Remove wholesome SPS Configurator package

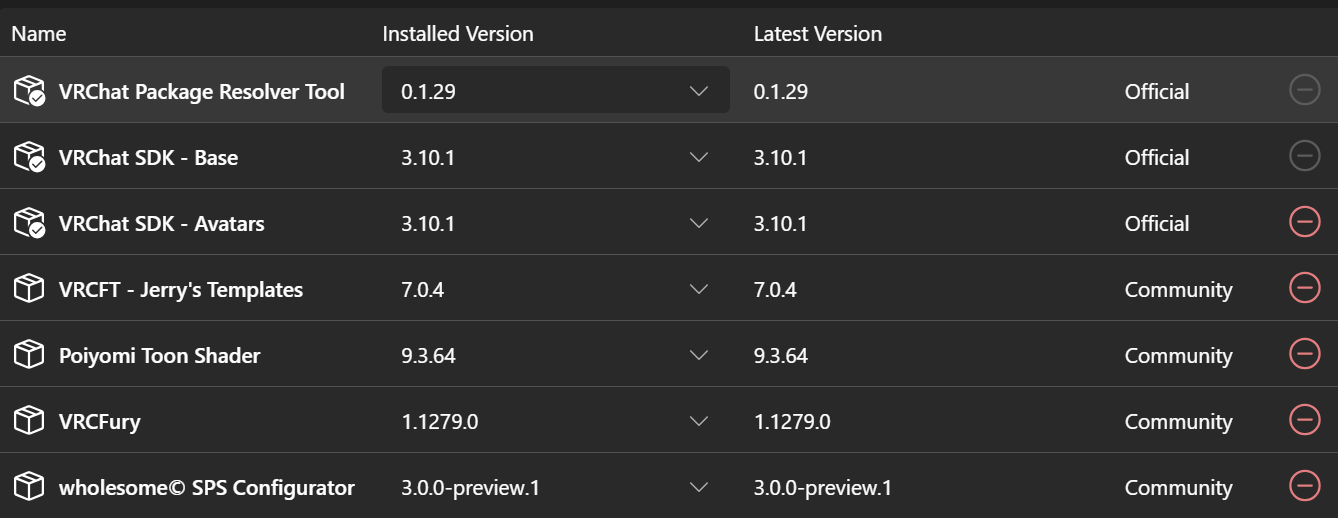[1304, 486]
